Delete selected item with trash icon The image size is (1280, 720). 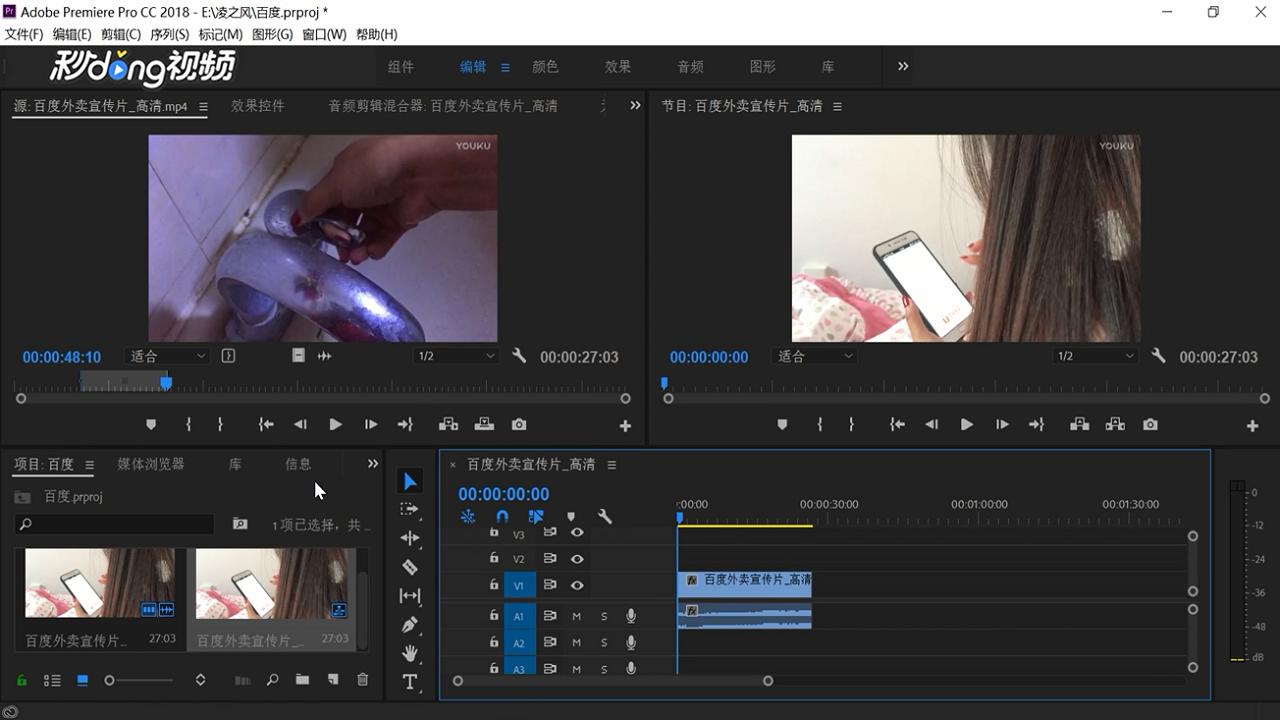pyautogui.click(x=362, y=680)
